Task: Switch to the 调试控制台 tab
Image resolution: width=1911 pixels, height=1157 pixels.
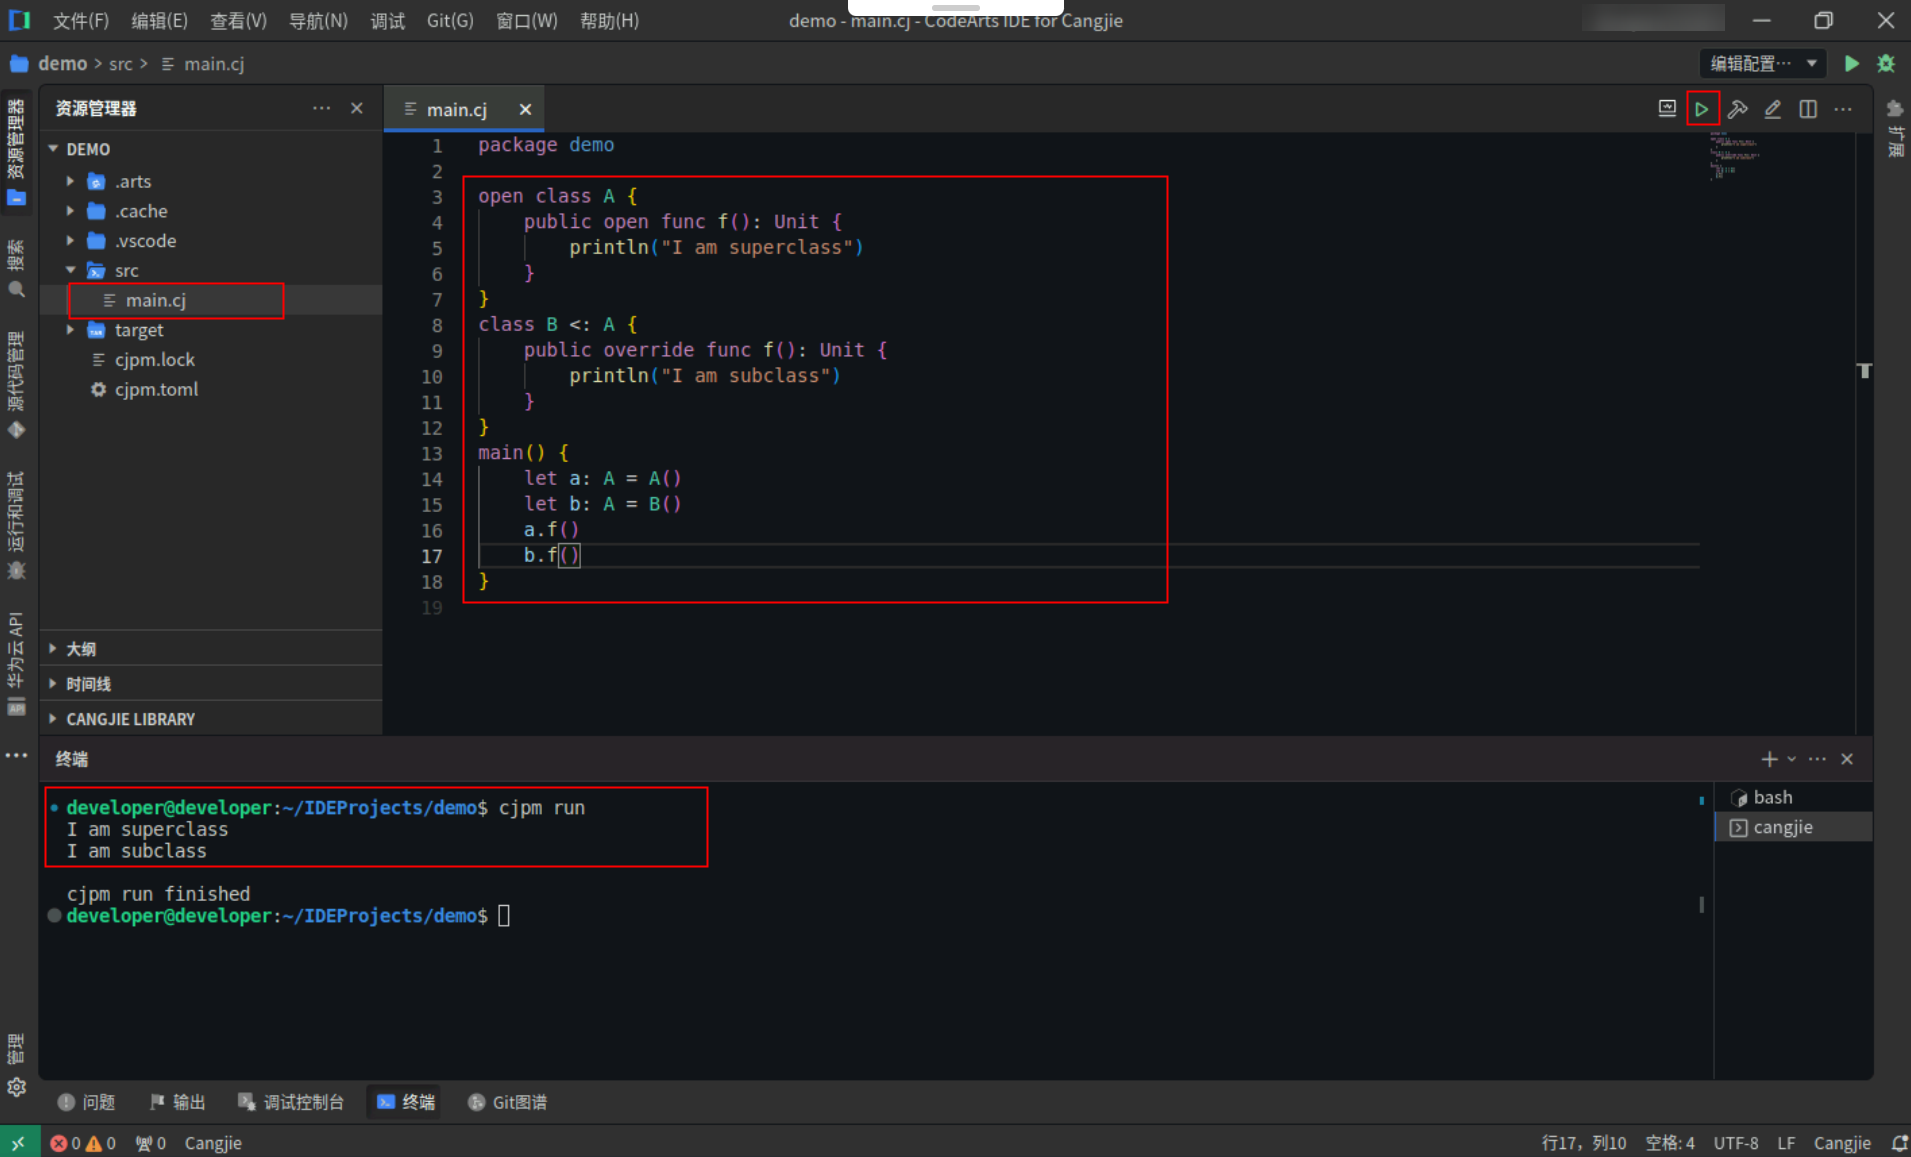Action: click(291, 1102)
